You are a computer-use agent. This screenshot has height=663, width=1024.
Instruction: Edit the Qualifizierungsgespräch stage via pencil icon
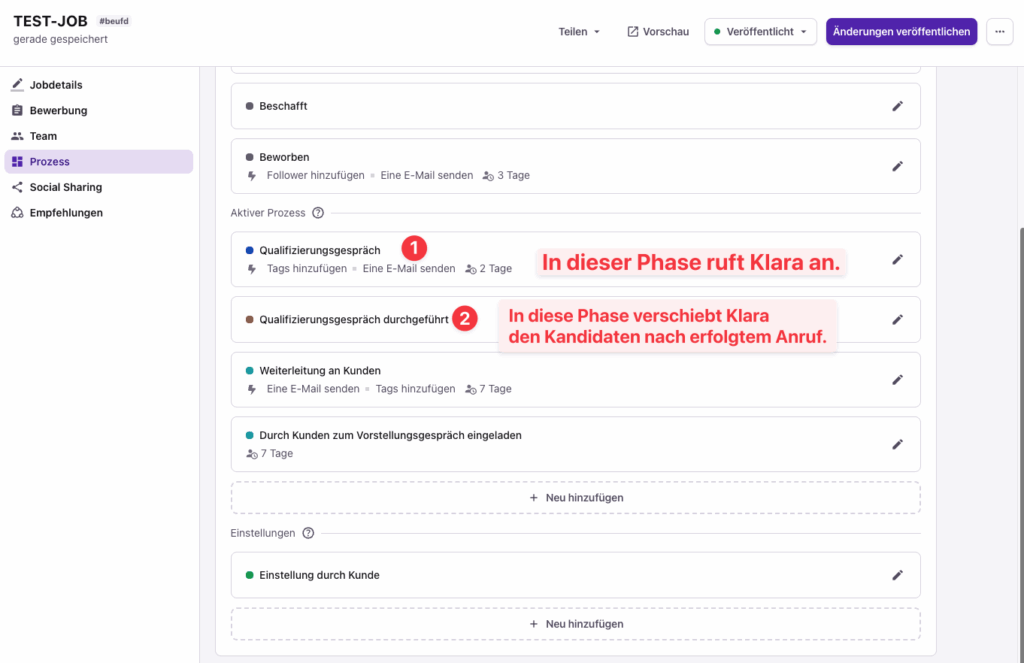pyautogui.click(x=897, y=260)
